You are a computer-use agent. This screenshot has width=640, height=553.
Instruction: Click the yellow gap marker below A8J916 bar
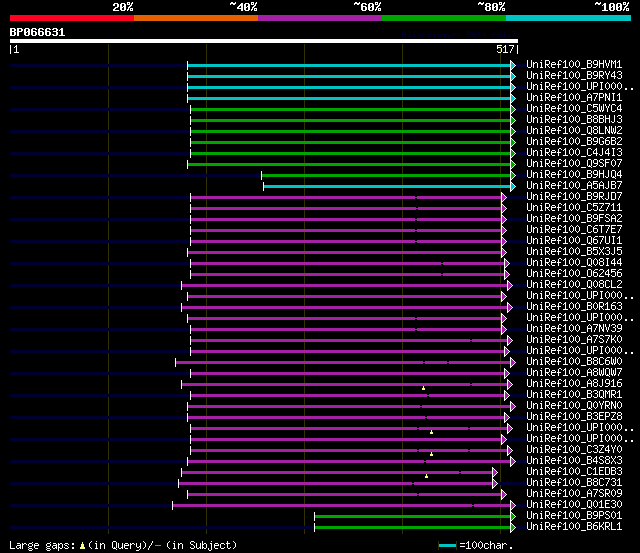point(423,388)
